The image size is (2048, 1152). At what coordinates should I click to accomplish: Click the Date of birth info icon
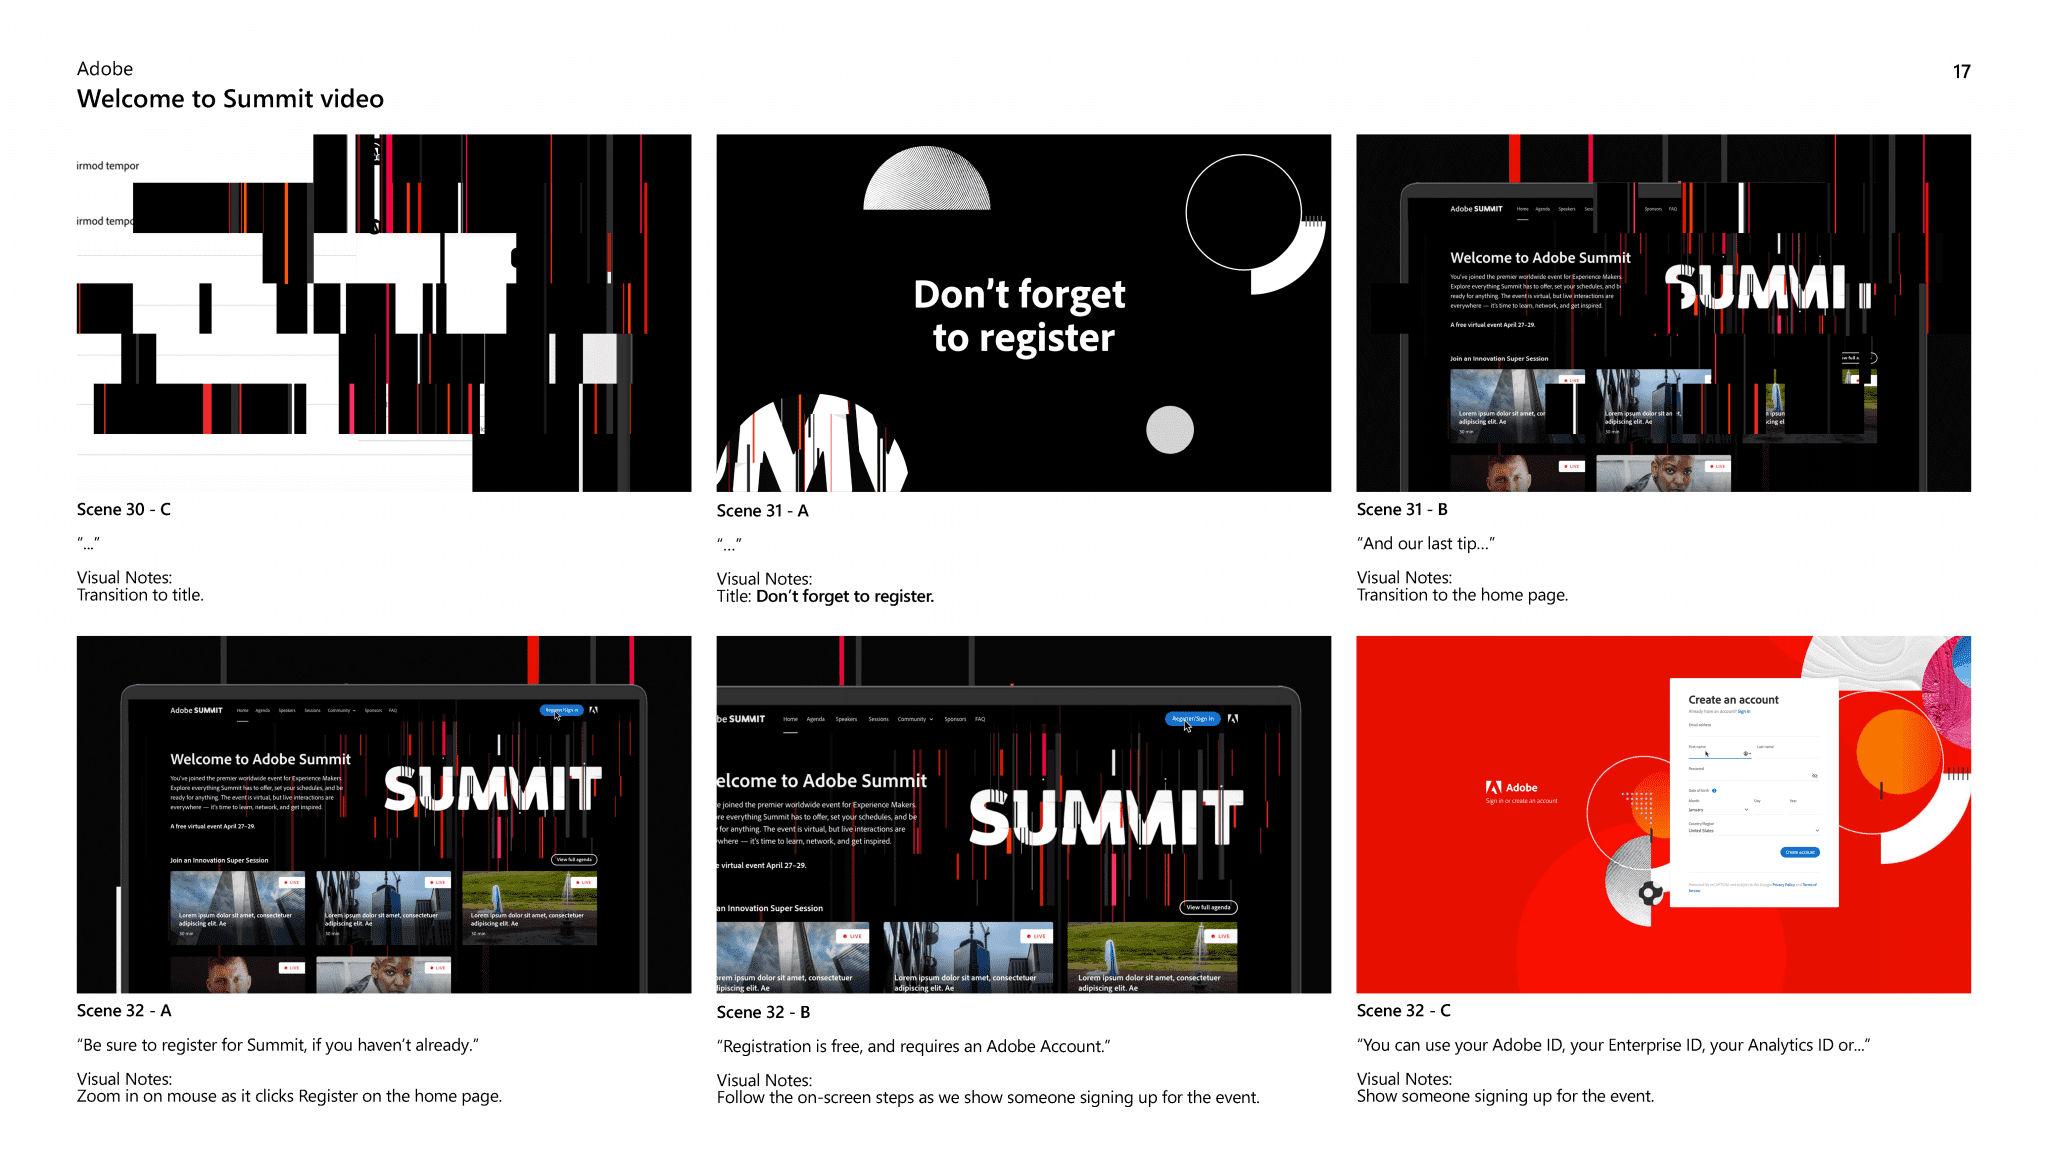click(1714, 791)
